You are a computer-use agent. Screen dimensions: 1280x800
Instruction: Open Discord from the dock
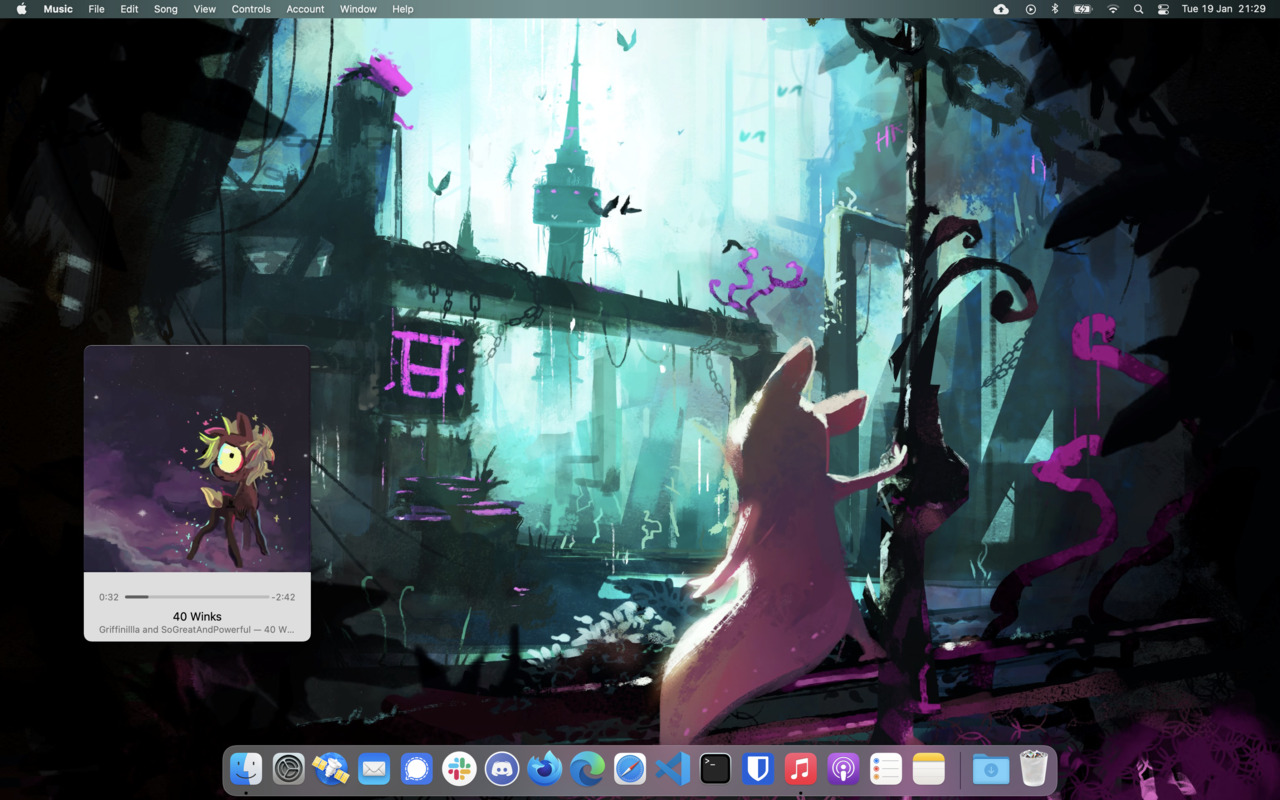point(502,769)
